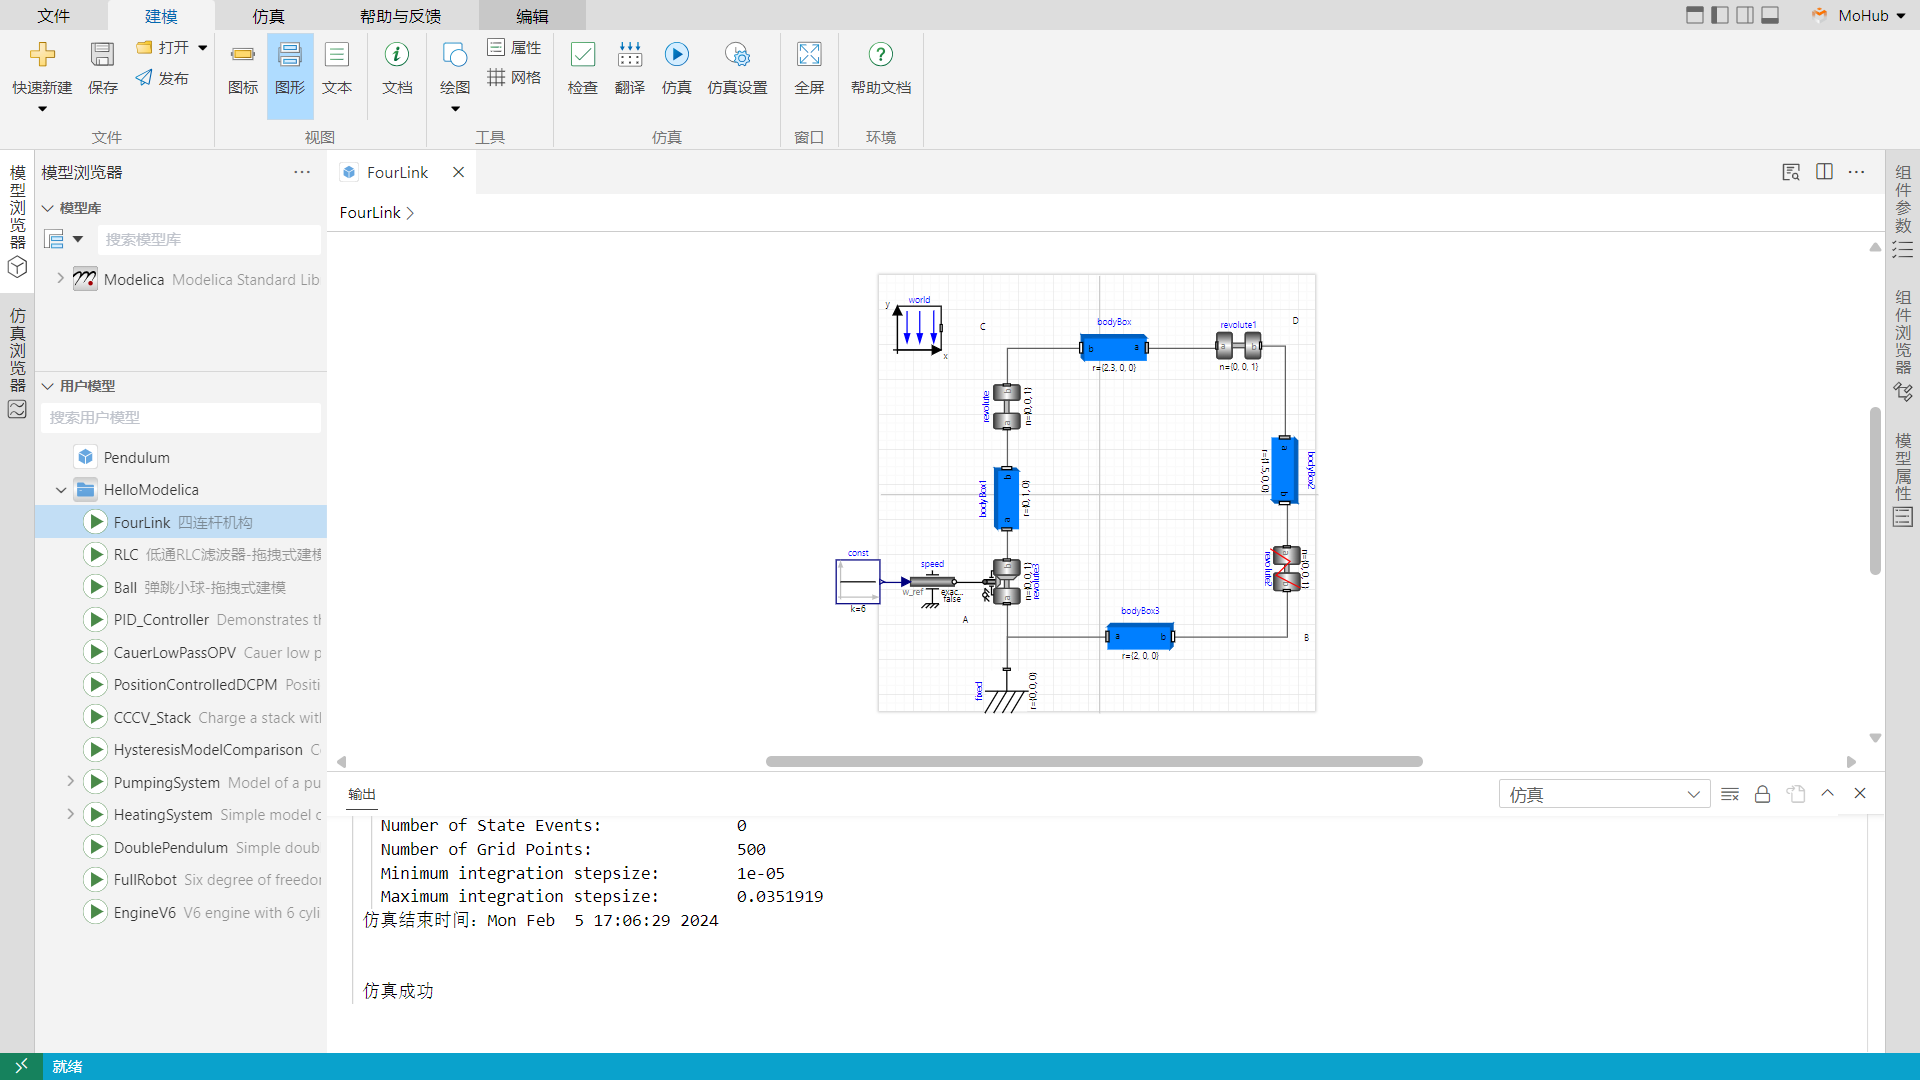Close the FourLink editor tab
The width and height of the screenshot is (1920, 1080).
coord(458,172)
